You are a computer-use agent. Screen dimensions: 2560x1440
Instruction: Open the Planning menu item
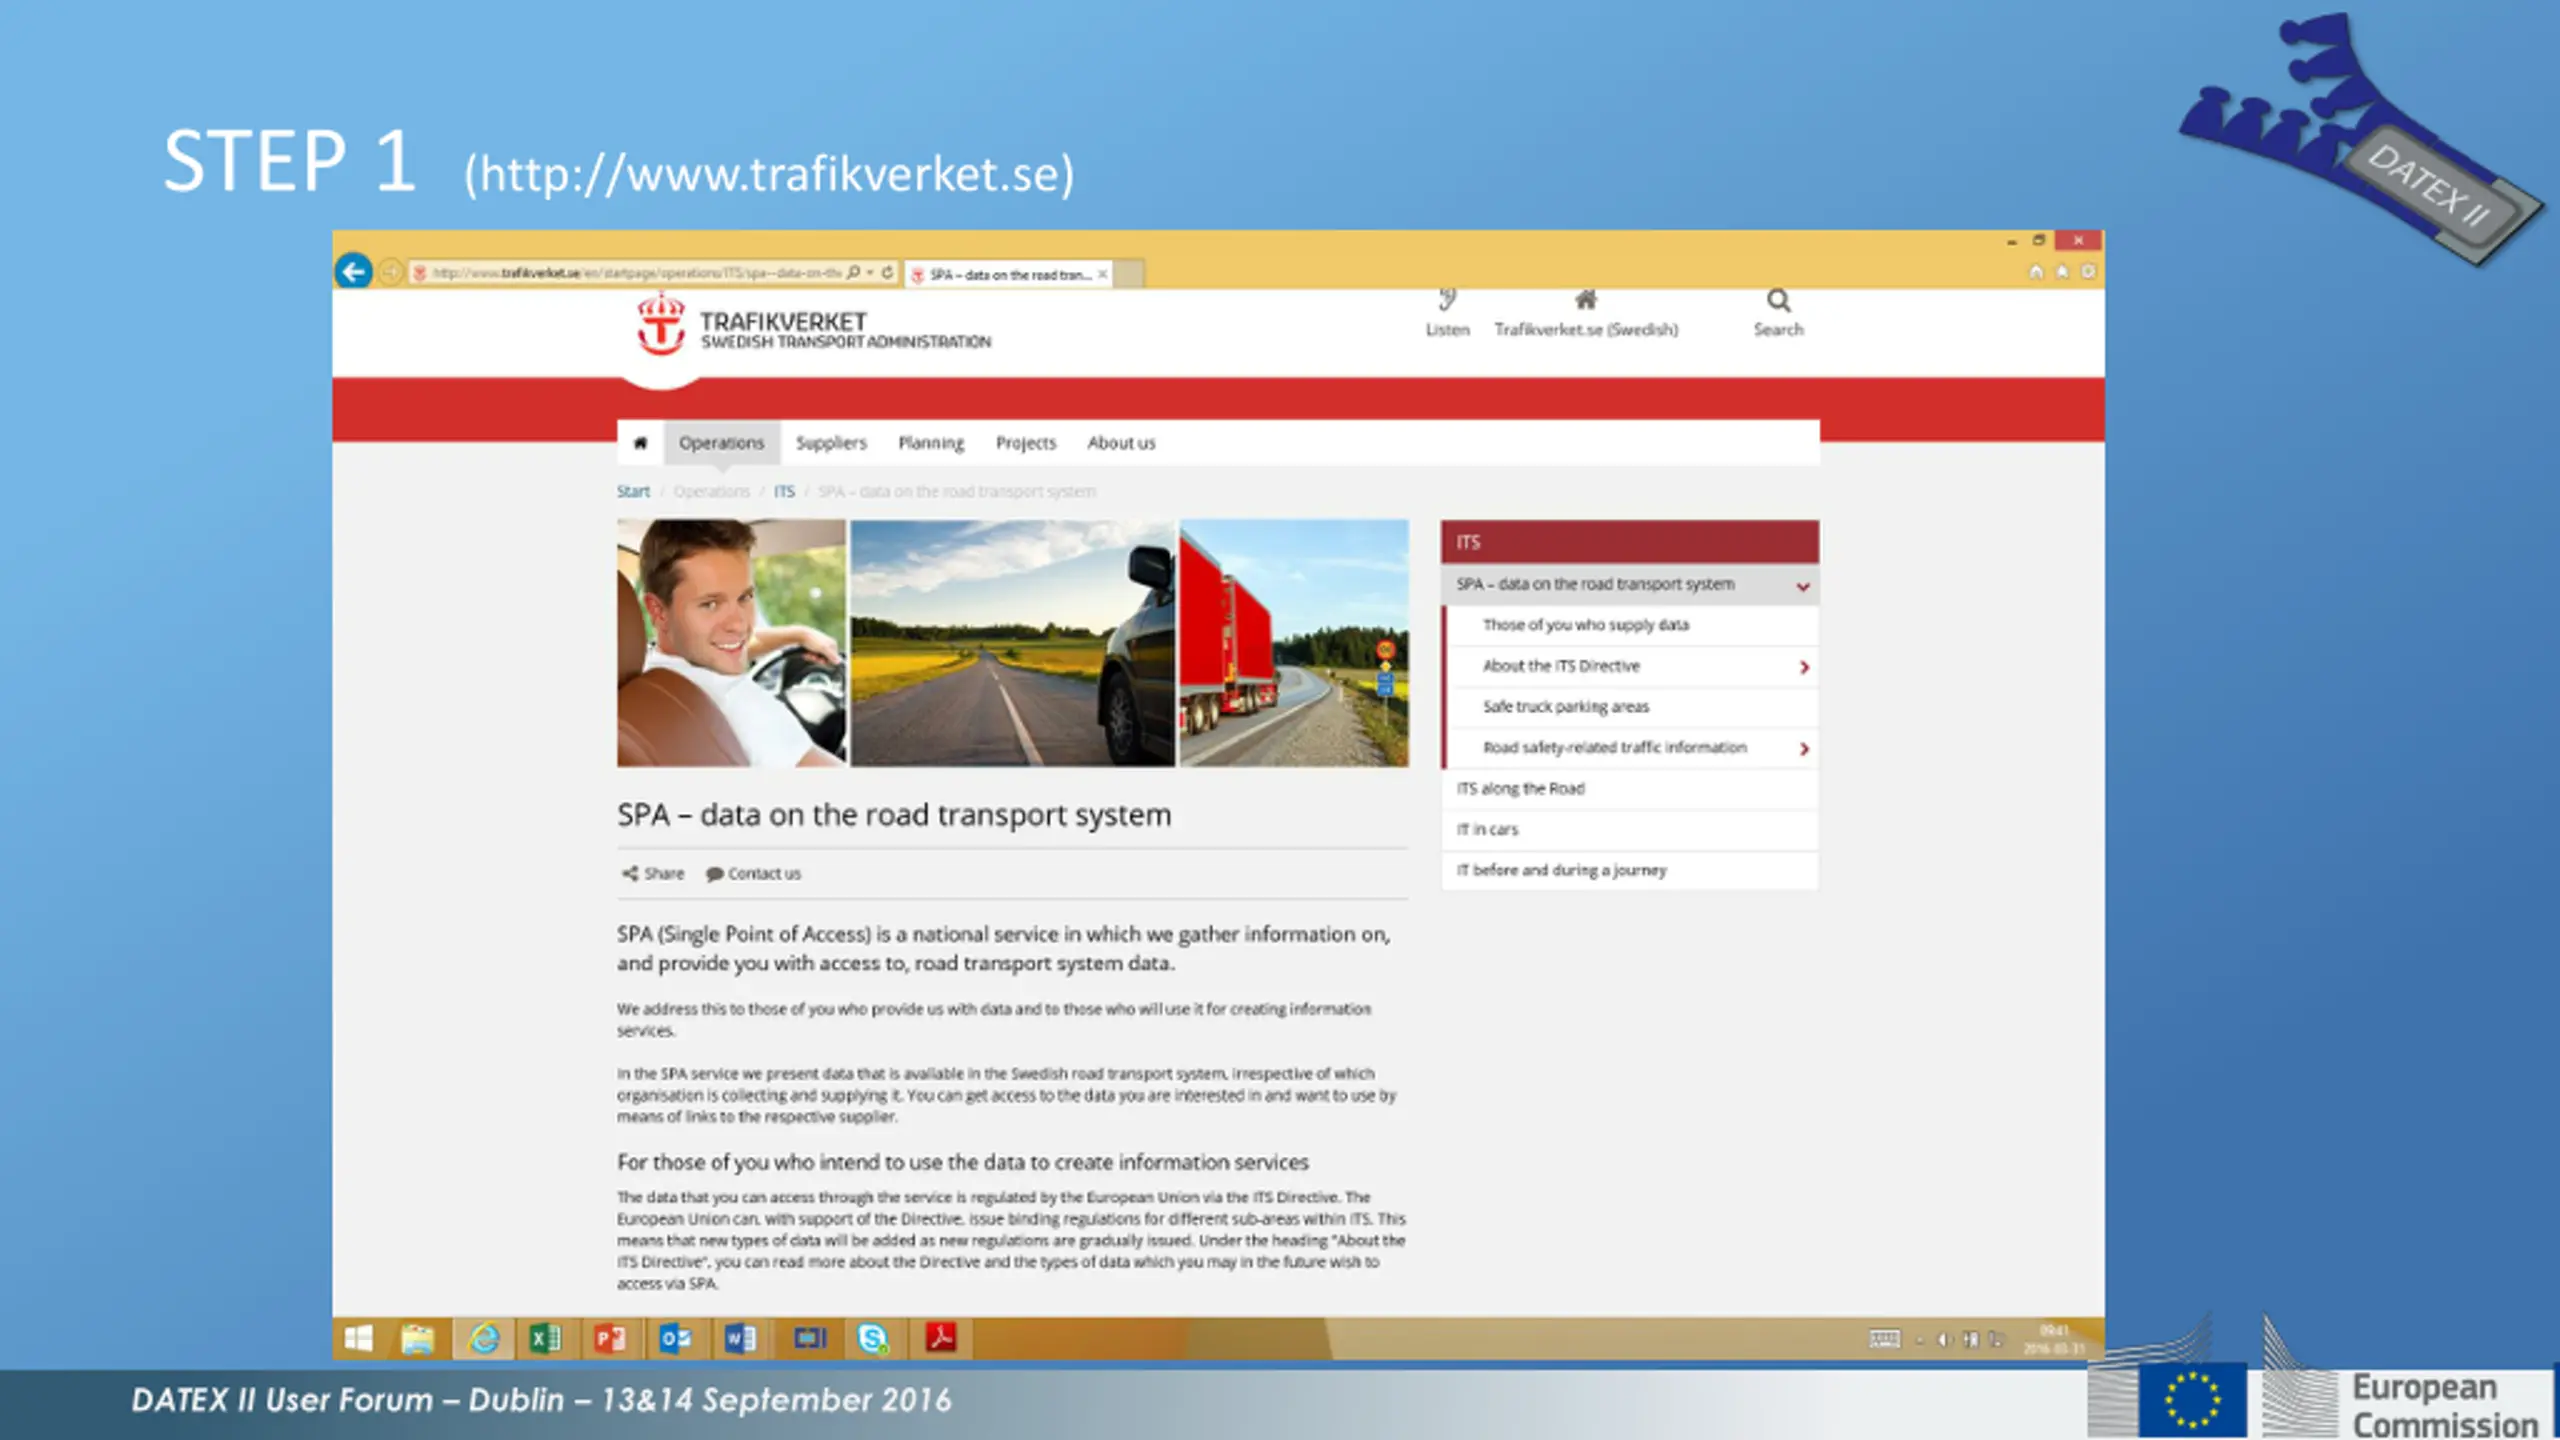coord(931,443)
